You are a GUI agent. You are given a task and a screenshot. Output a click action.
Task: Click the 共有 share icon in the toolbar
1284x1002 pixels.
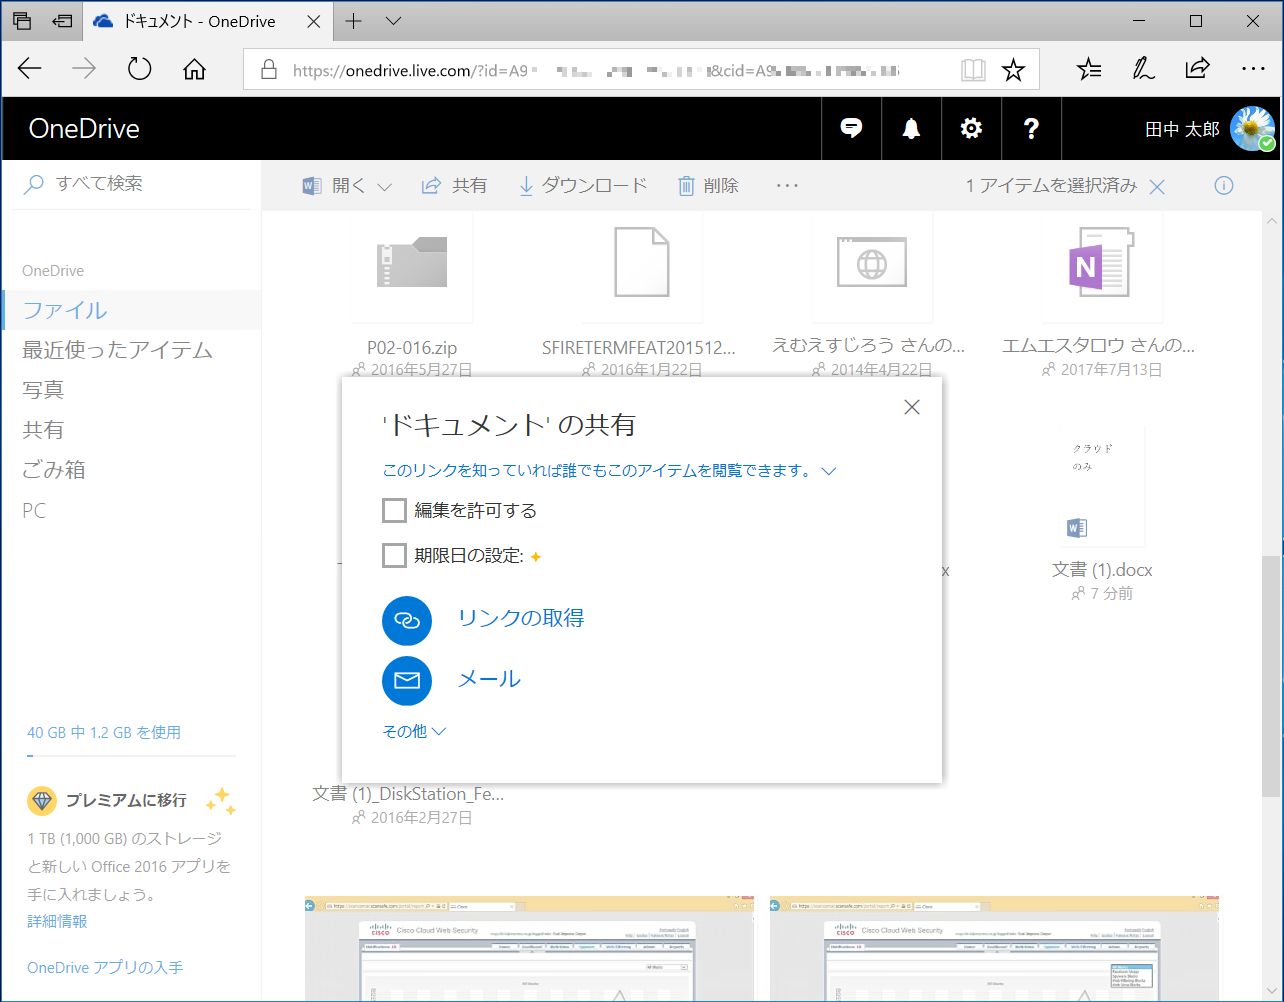point(430,185)
